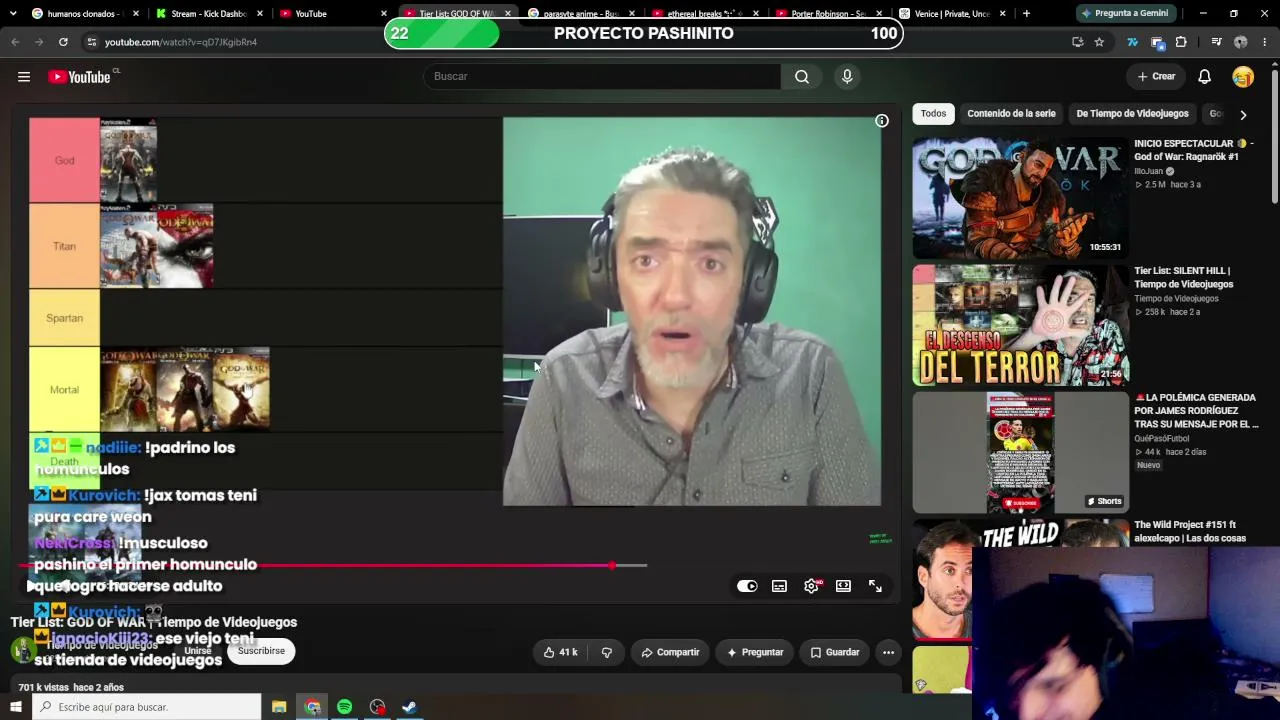Open YouTube notifications bell

1205,77
